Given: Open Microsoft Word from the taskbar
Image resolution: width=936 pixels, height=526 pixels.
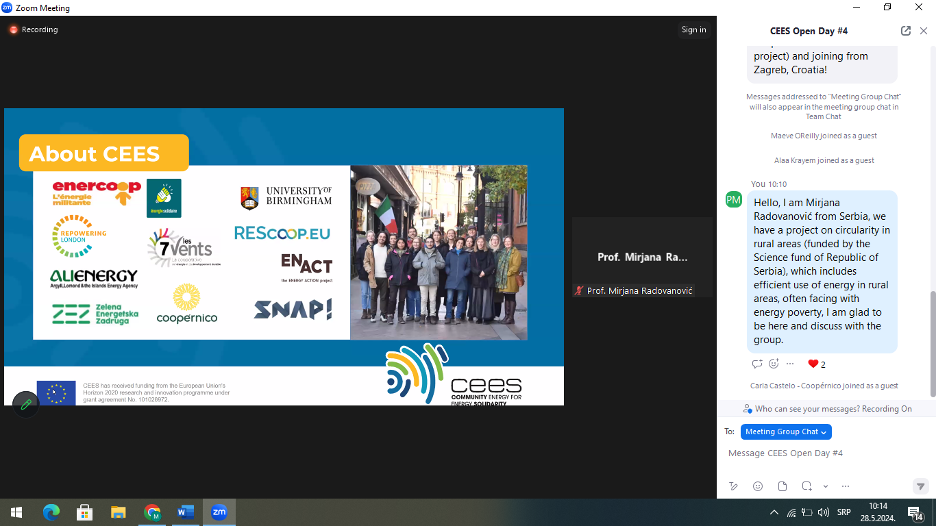Looking at the screenshot, I should coord(185,512).
